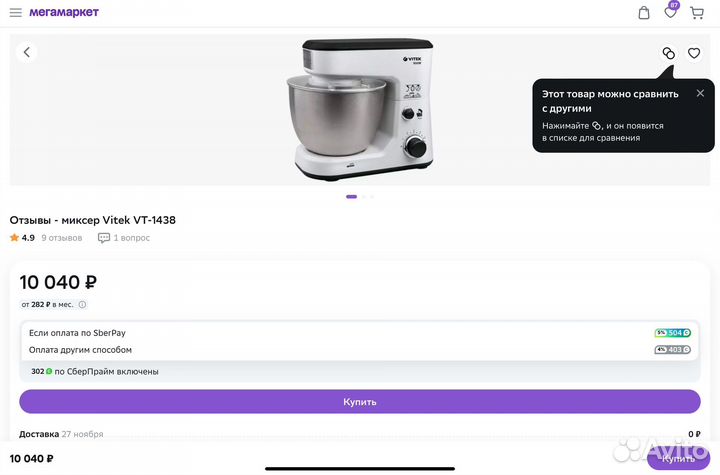Go back with the arrow button
720x475 pixels.
27,52
